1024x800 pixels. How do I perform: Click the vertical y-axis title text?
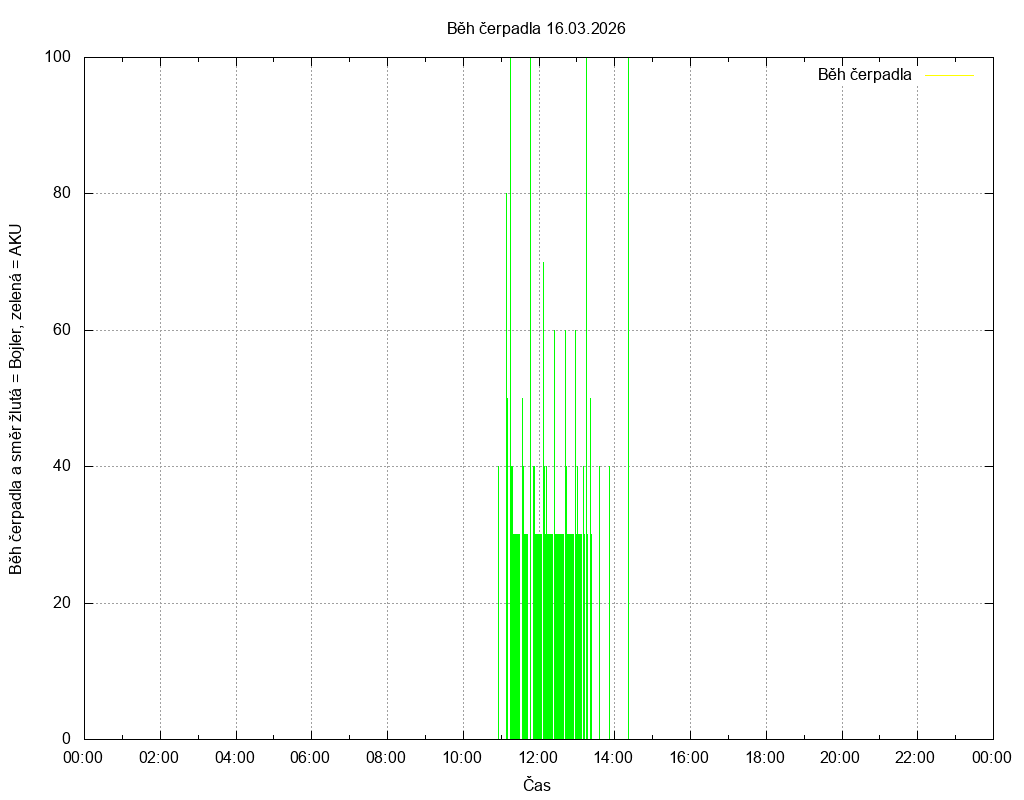pos(16,398)
